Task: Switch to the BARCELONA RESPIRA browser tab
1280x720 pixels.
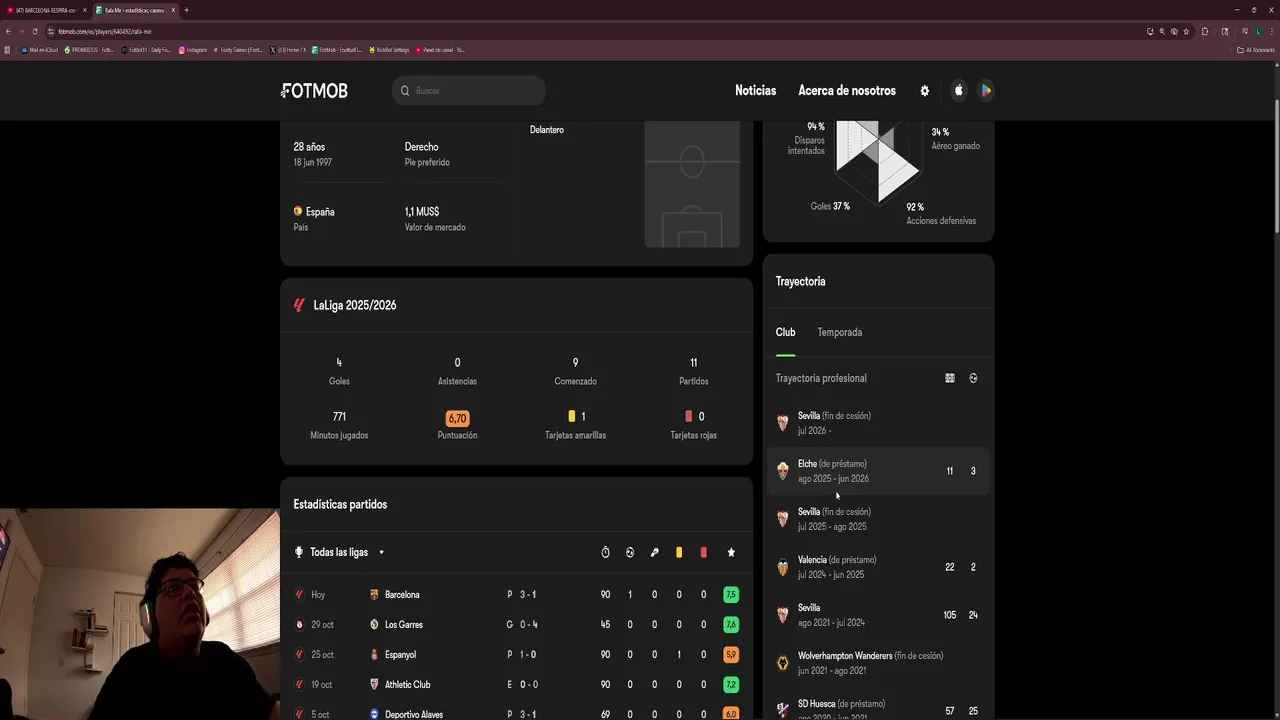Action: pyautogui.click(x=46, y=10)
